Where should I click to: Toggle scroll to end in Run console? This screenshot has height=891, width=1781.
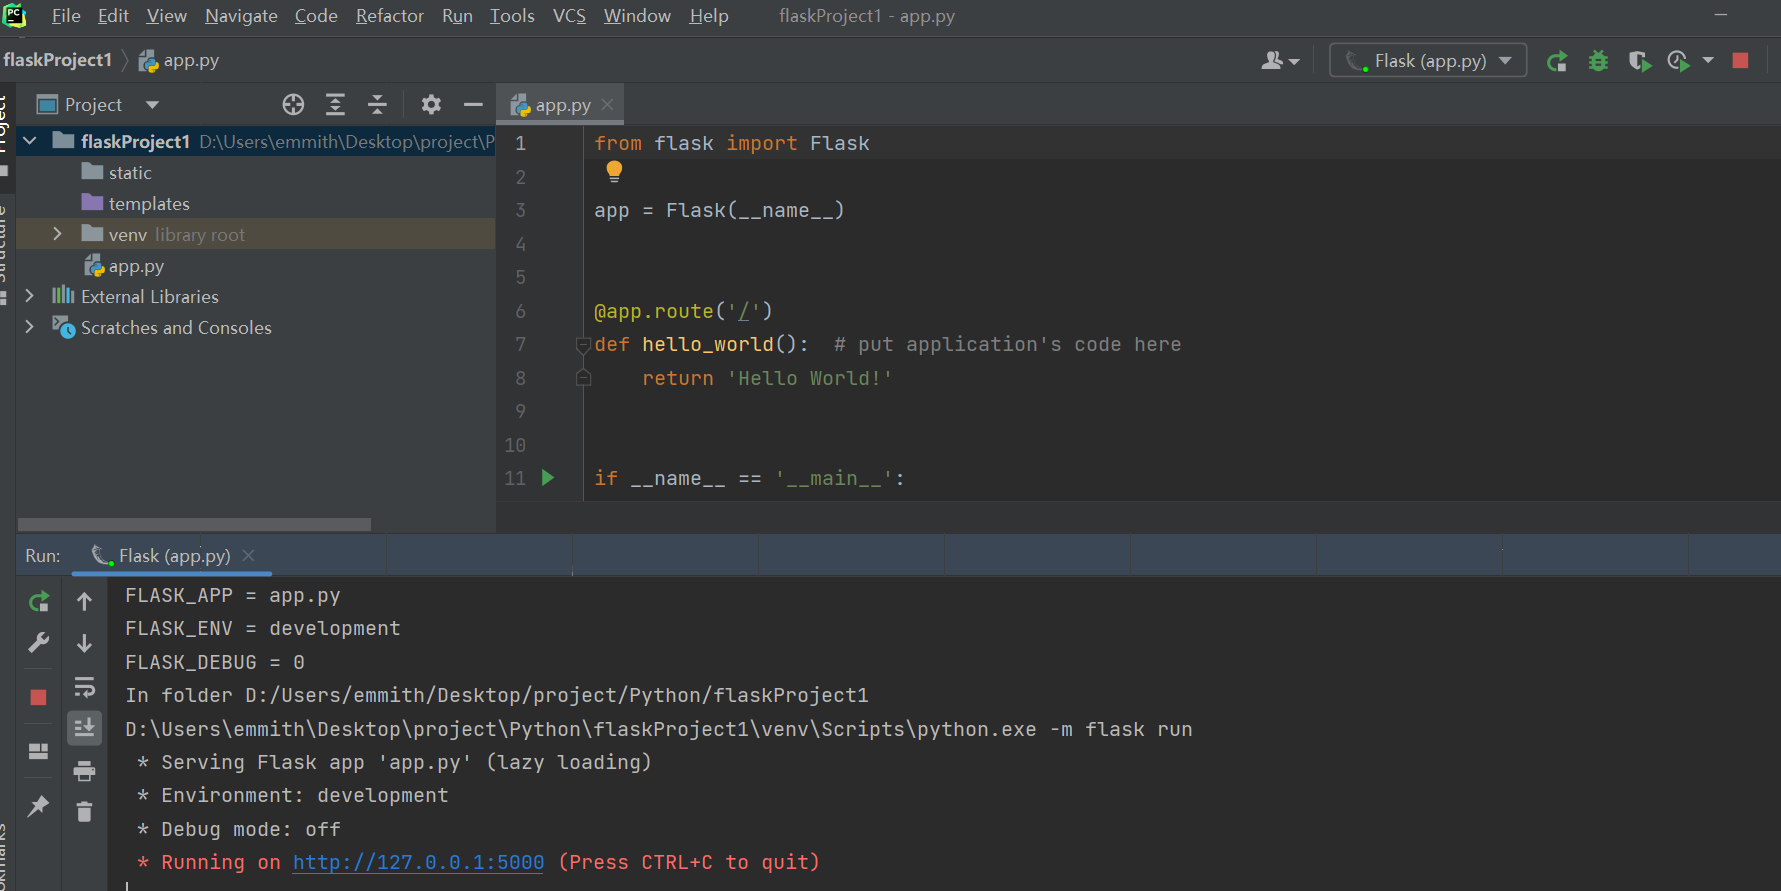click(85, 728)
